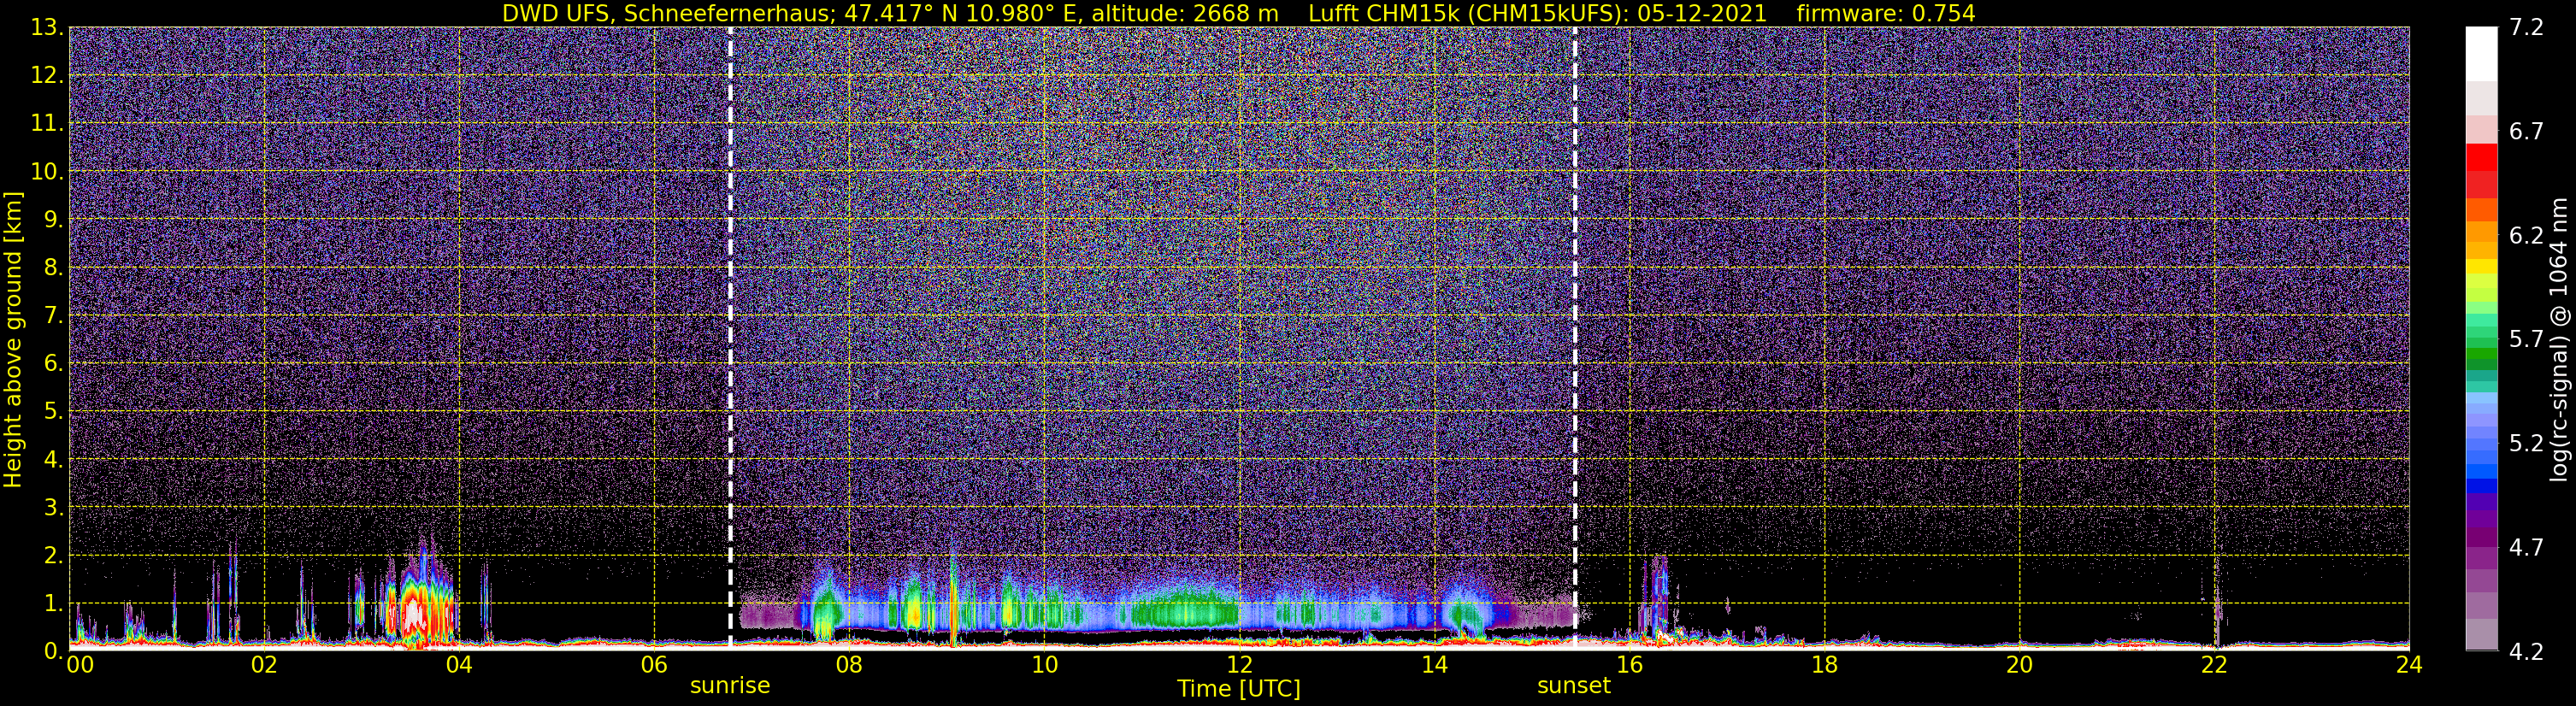
Task: Click the '13.' height axis tick label
Action: click(47, 28)
